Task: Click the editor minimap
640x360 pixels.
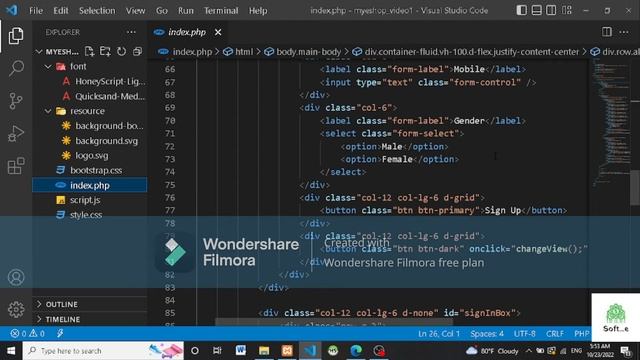Action: (610, 122)
